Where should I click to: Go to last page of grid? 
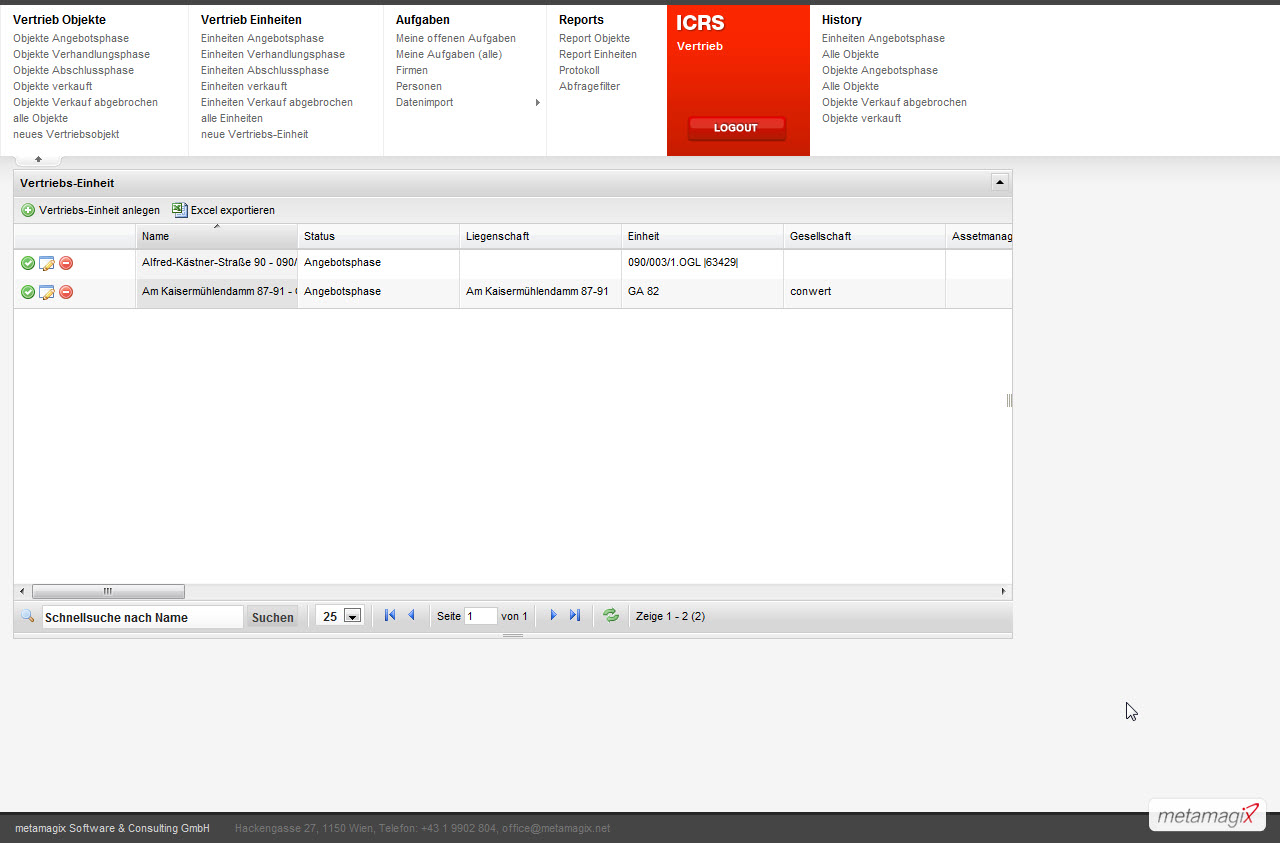(574, 615)
